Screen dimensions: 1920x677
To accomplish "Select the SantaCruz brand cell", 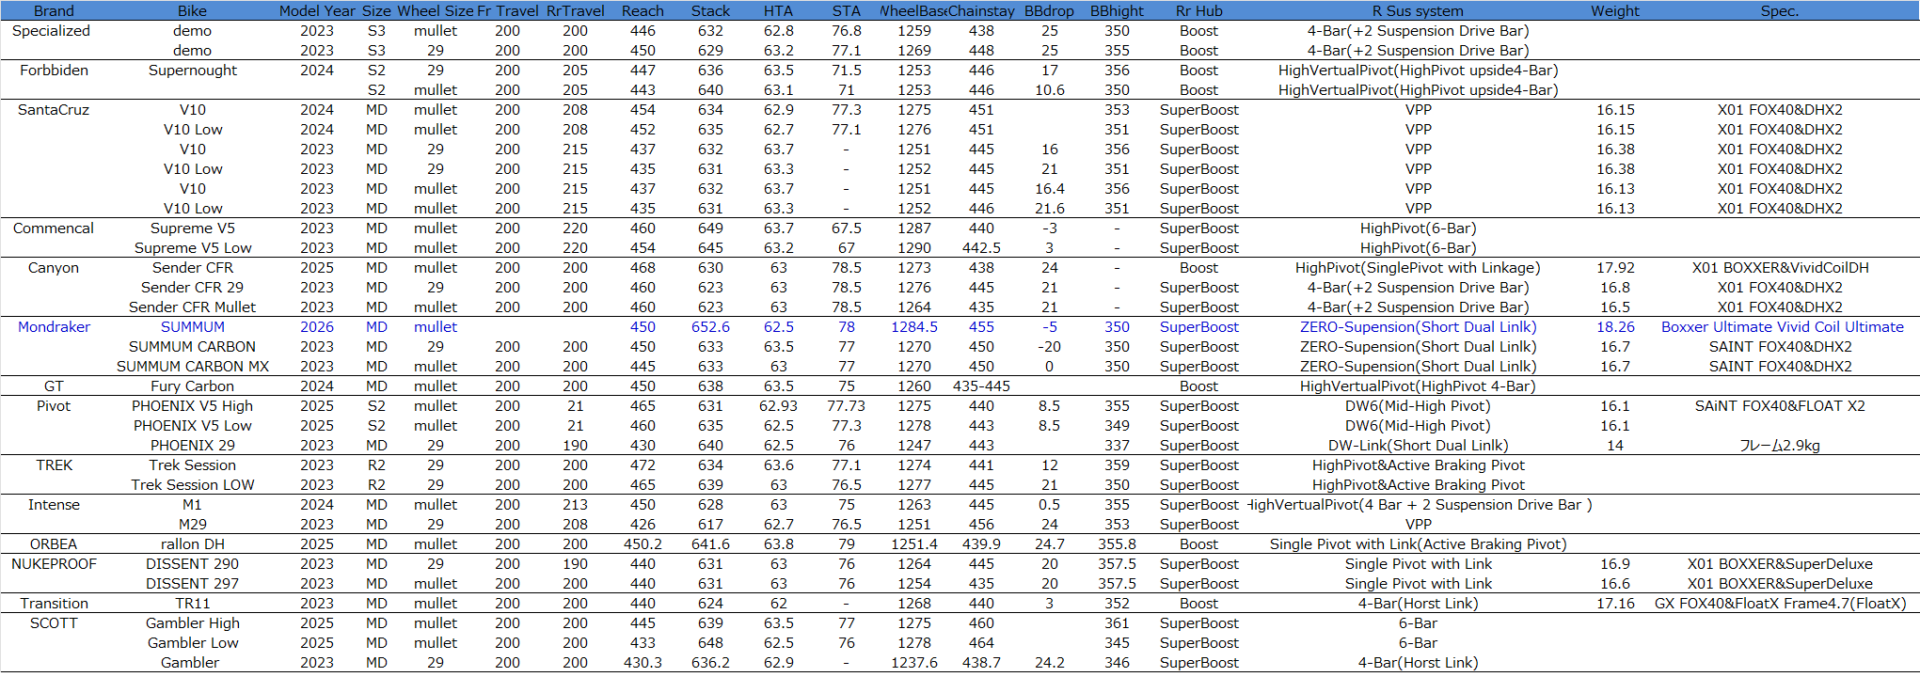I will pyautogui.click(x=53, y=110).
